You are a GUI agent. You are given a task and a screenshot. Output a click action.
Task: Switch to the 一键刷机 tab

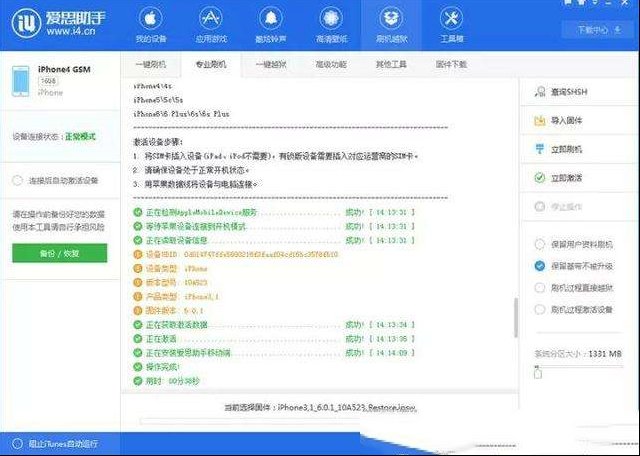pos(151,65)
